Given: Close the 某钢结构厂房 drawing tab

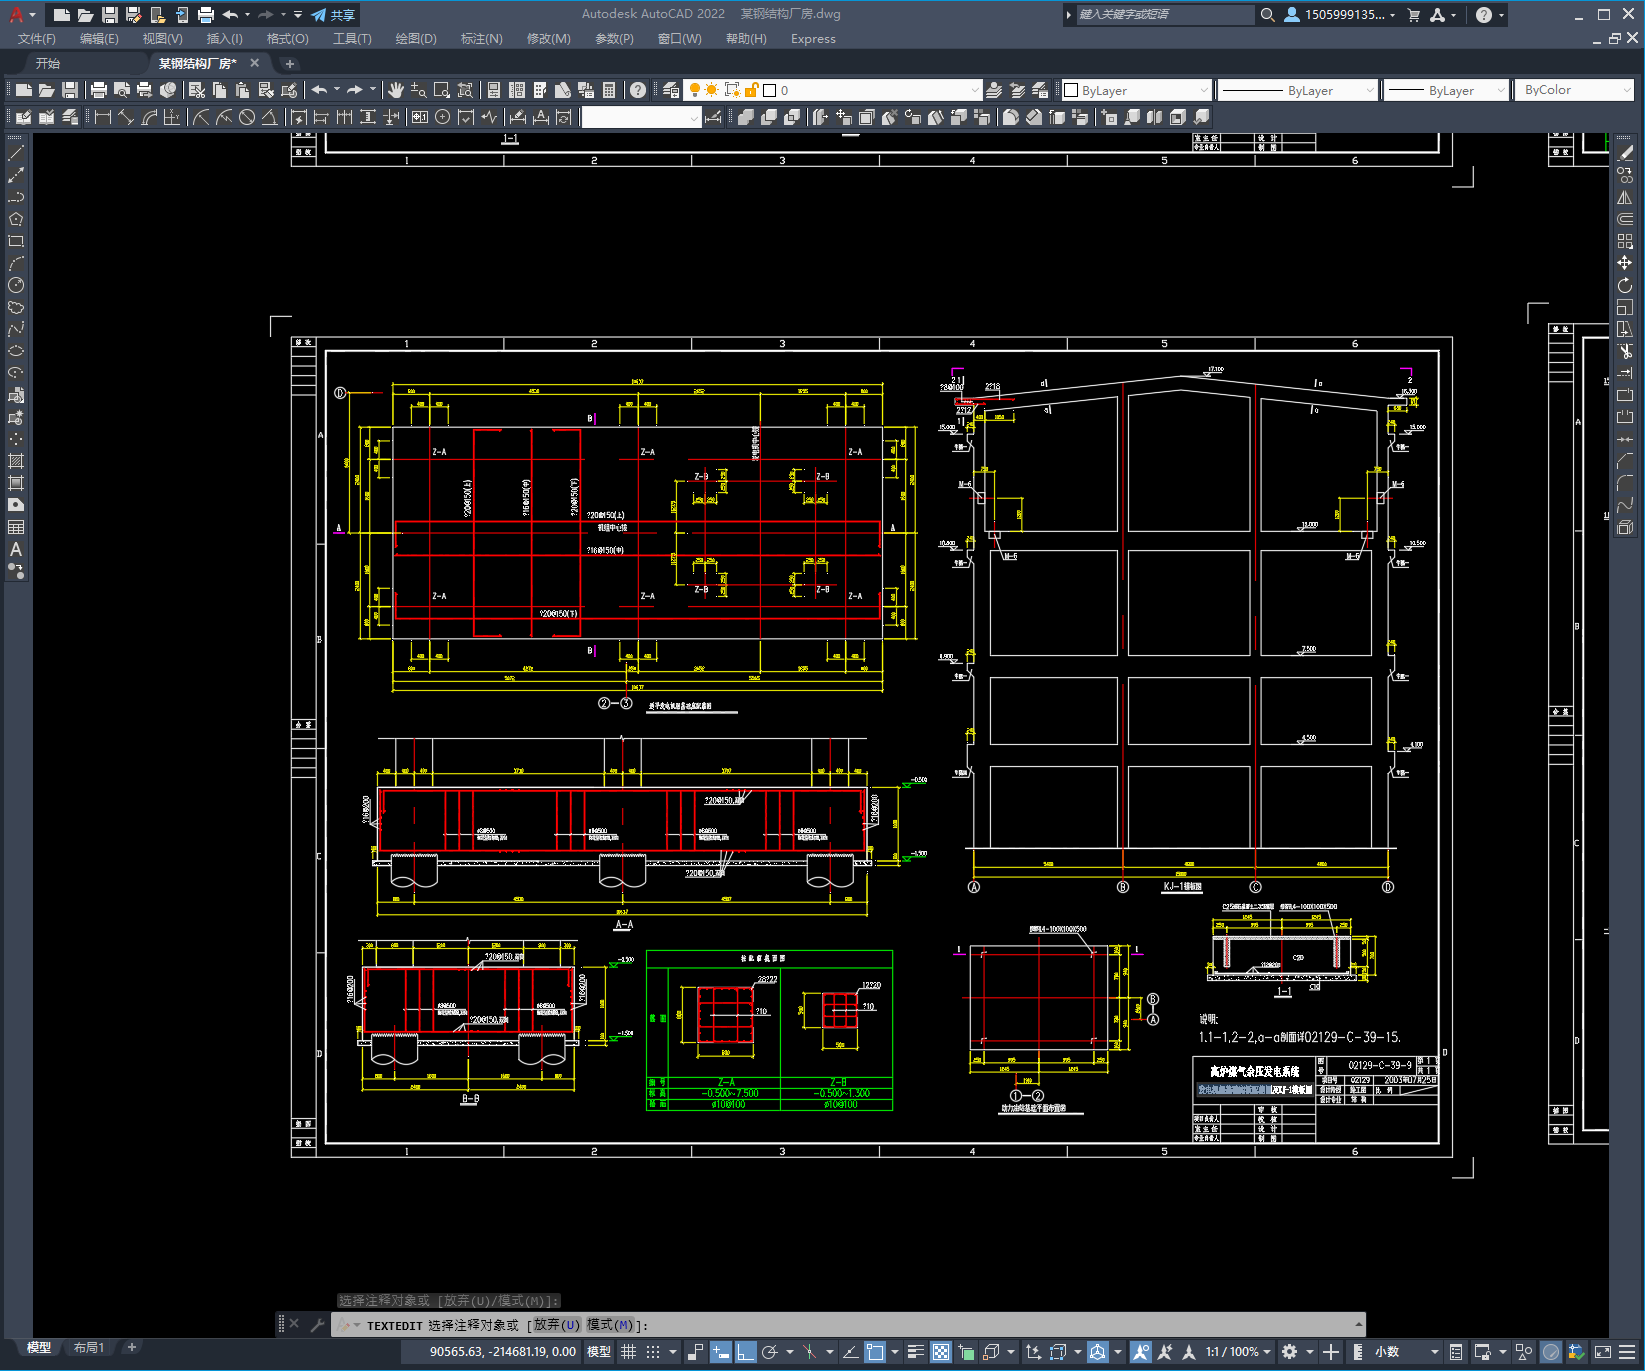Looking at the screenshot, I should click(254, 63).
